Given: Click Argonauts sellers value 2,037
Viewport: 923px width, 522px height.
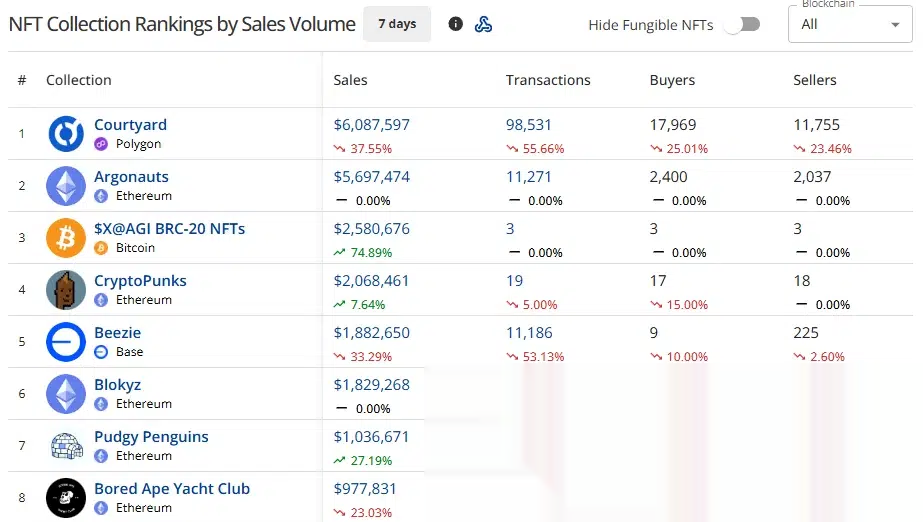Looking at the screenshot, I should tap(812, 177).
